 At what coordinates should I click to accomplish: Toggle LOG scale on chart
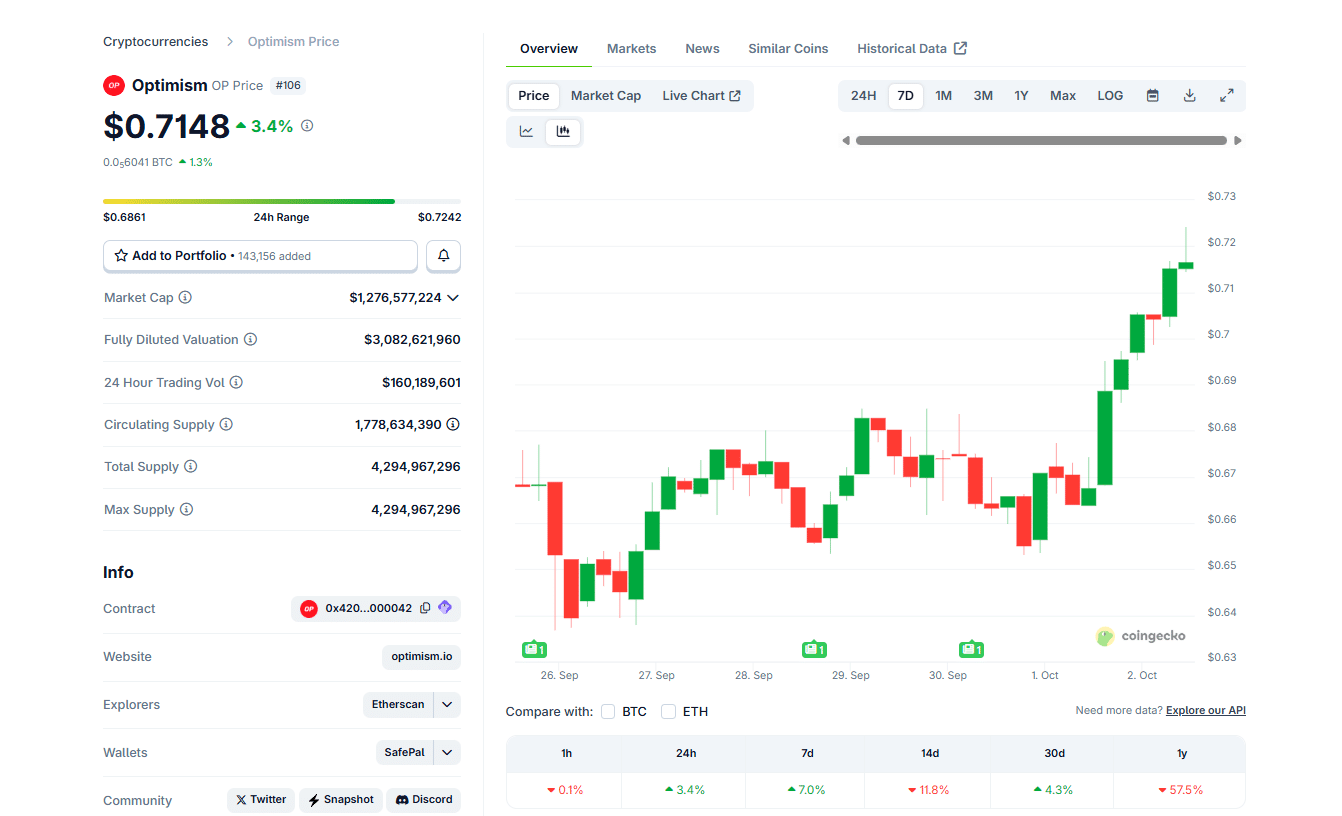pyautogui.click(x=1110, y=96)
